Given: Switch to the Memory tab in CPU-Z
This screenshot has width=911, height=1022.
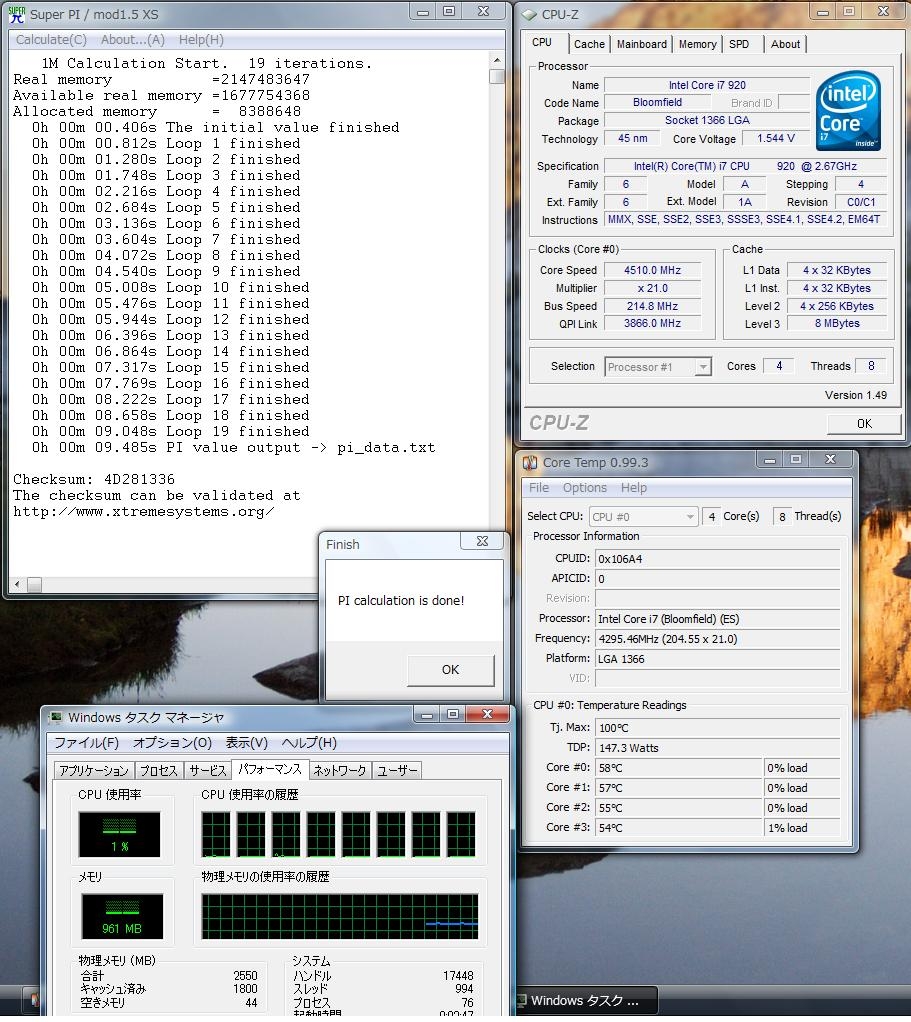Looking at the screenshot, I should [x=697, y=44].
